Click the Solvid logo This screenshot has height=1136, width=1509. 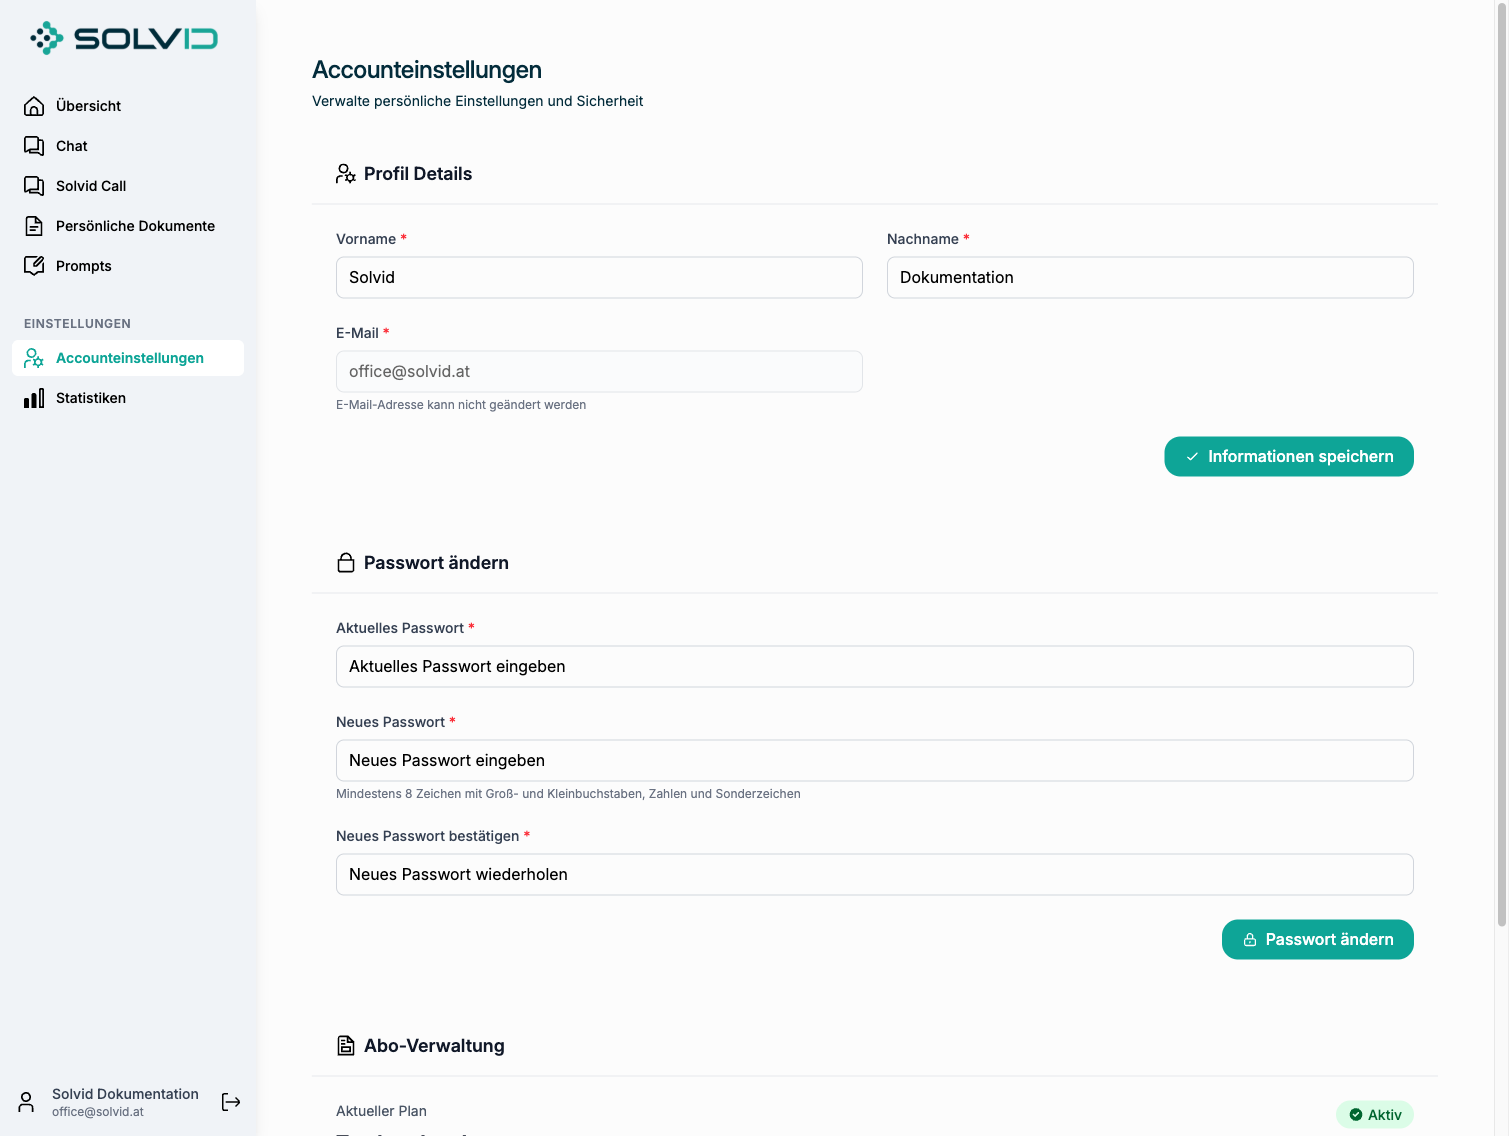[124, 38]
